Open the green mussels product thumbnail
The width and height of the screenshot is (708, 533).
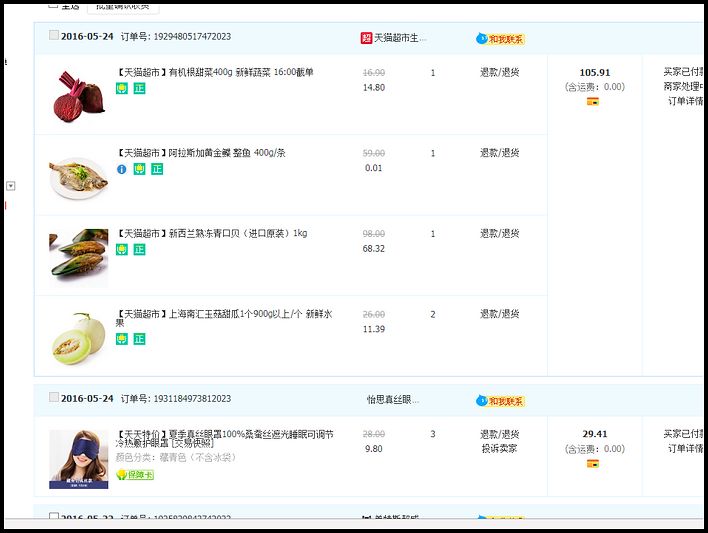[x=79, y=257]
